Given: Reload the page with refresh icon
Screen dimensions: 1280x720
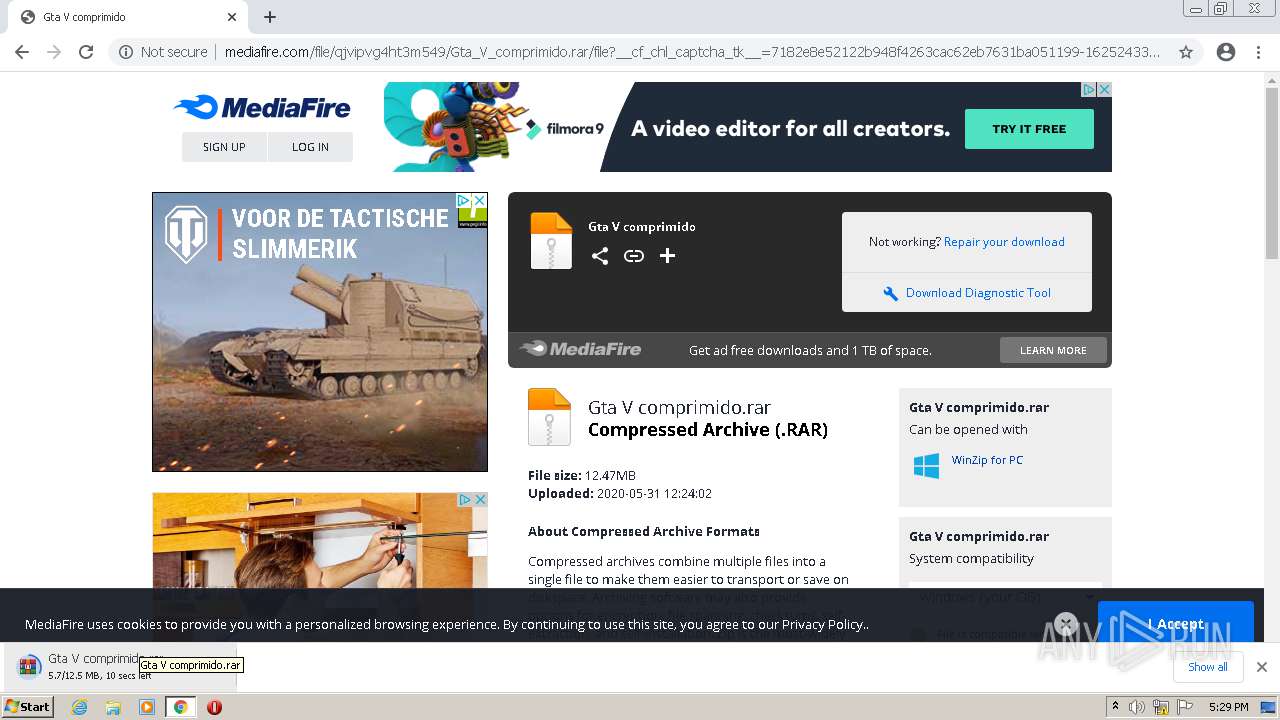Looking at the screenshot, I should click(x=86, y=52).
